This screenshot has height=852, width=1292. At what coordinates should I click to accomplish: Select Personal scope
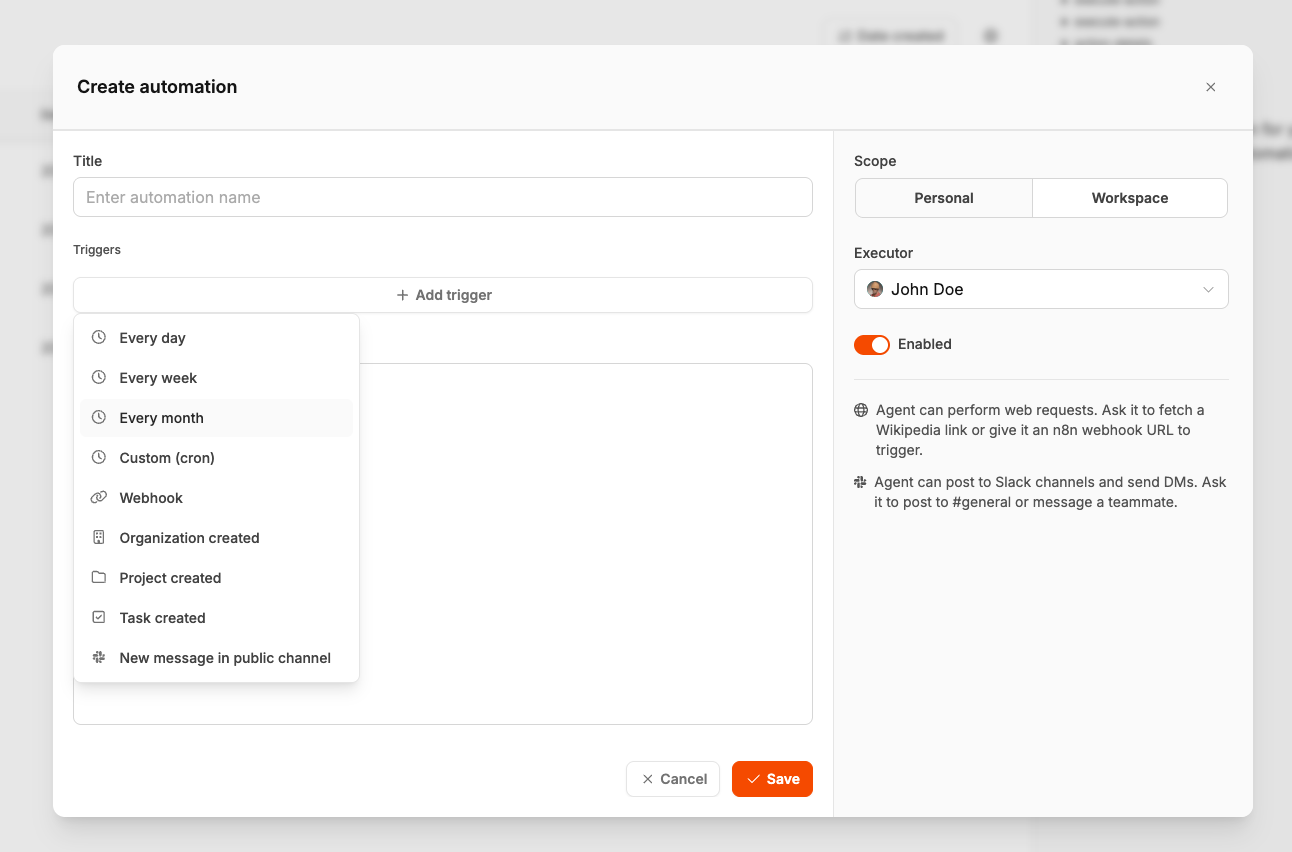click(x=944, y=198)
